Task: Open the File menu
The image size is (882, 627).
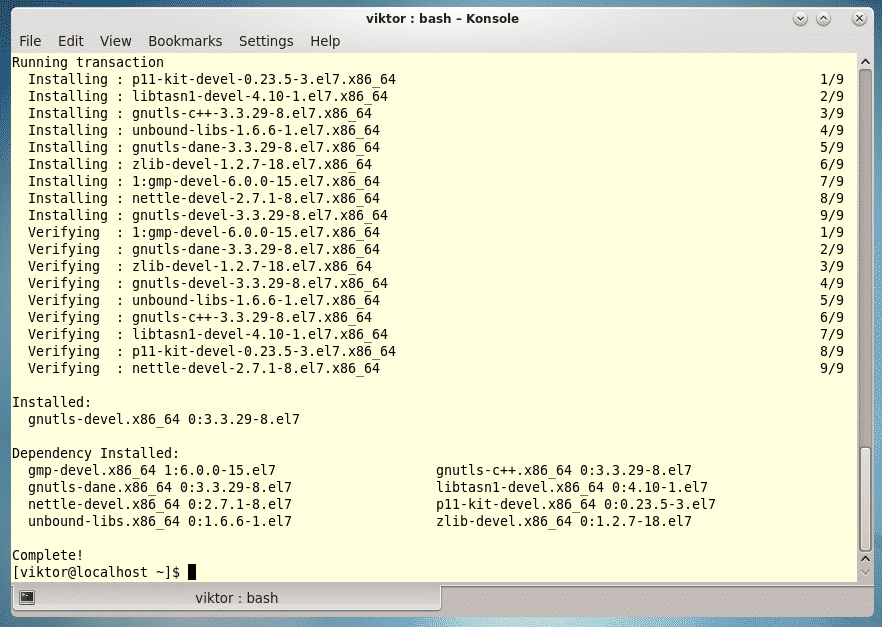Action: pyautogui.click(x=30, y=41)
